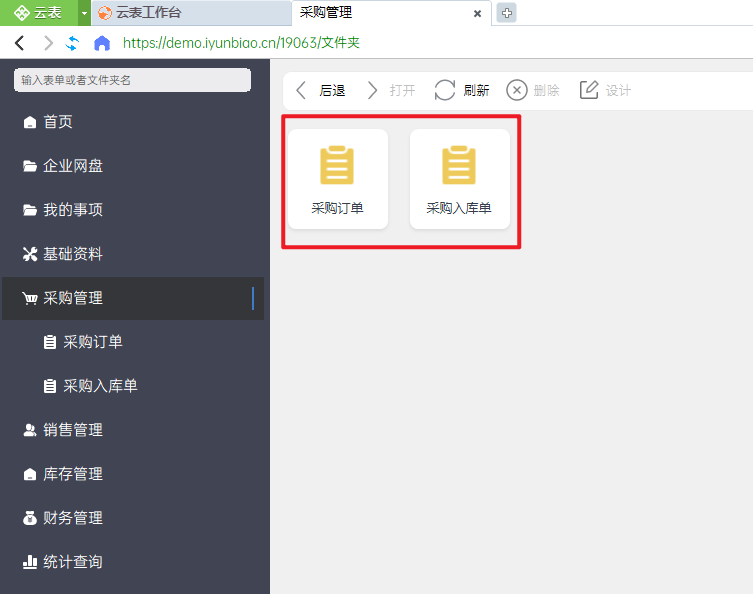Click the 企业网盘 folder icon
Image resolution: width=753 pixels, height=594 pixels.
(x=30, y=166)
